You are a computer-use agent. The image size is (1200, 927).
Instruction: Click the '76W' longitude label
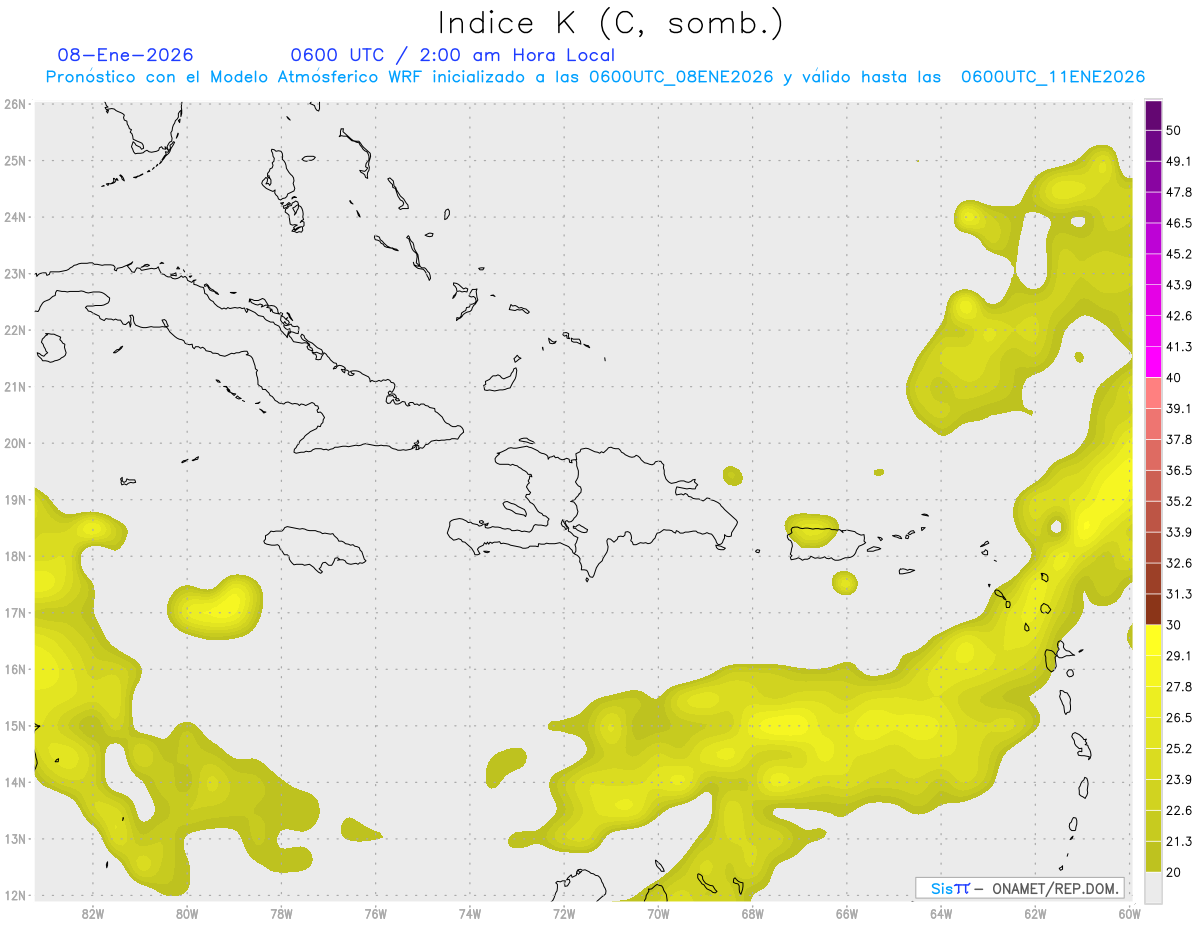375,913
